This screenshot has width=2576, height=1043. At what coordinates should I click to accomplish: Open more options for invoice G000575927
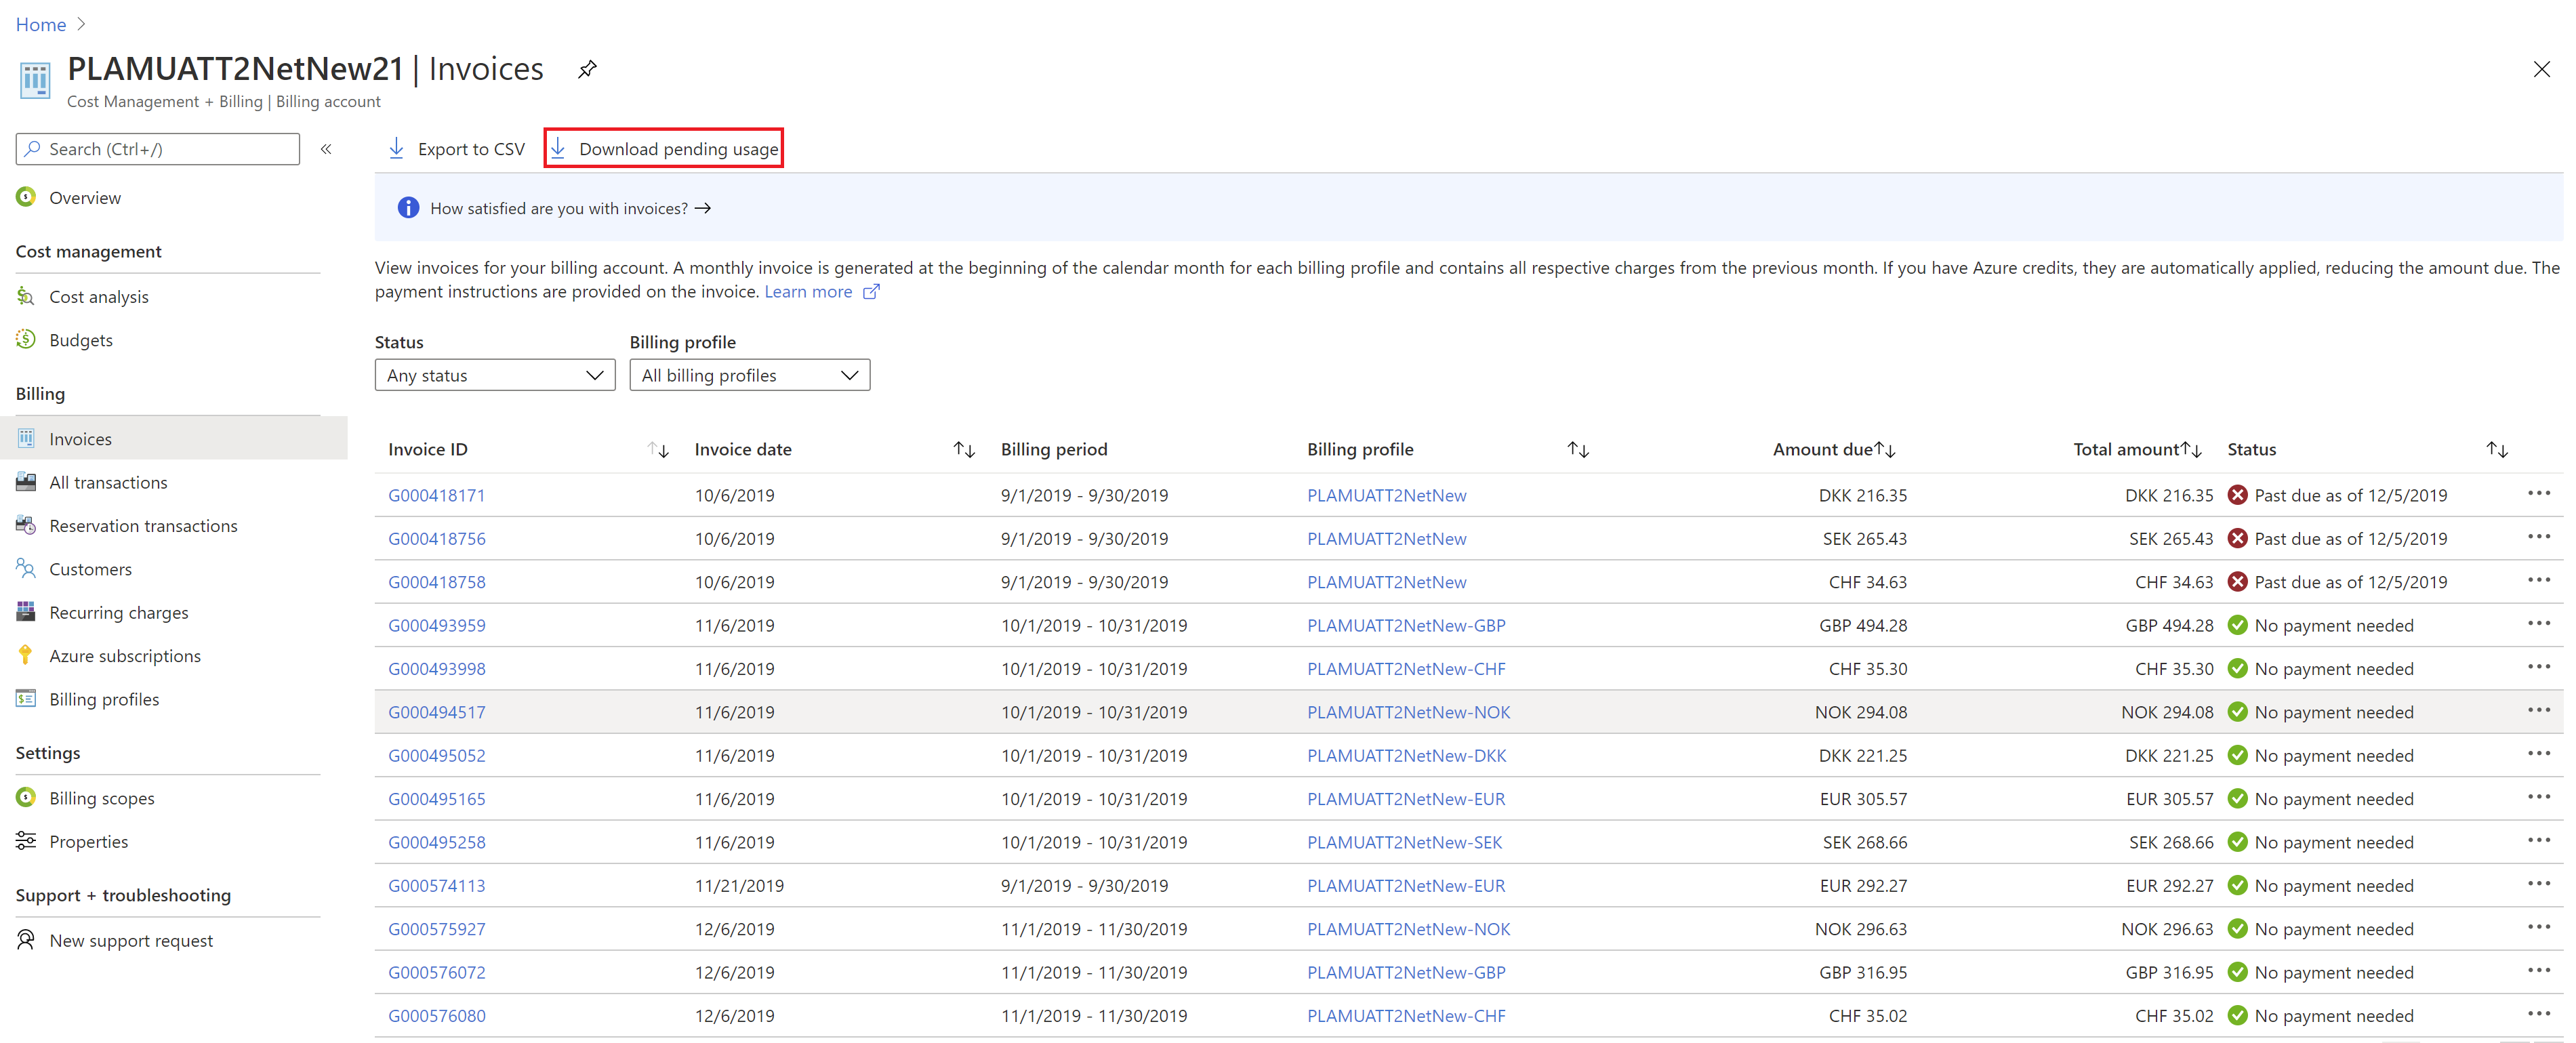tap(2539, 927)
